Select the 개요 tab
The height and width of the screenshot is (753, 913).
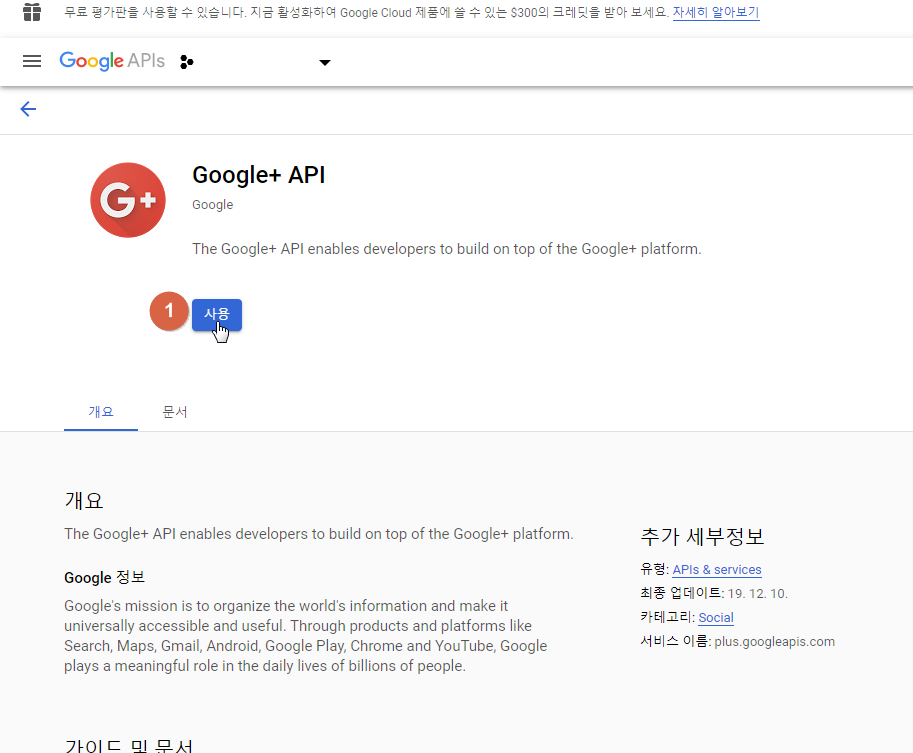click(x=101, y=412)
